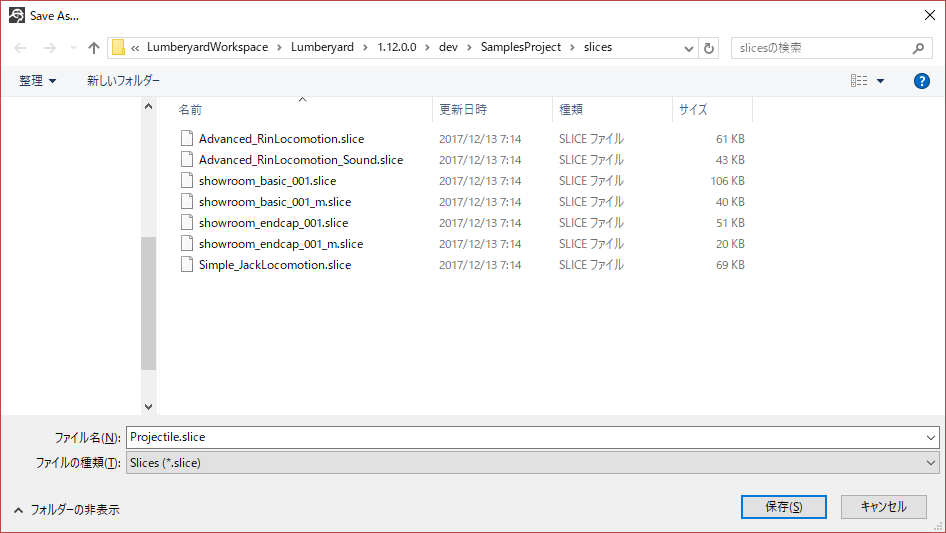
Task: Click the search magnifier icon
Action: click(918, 48)
